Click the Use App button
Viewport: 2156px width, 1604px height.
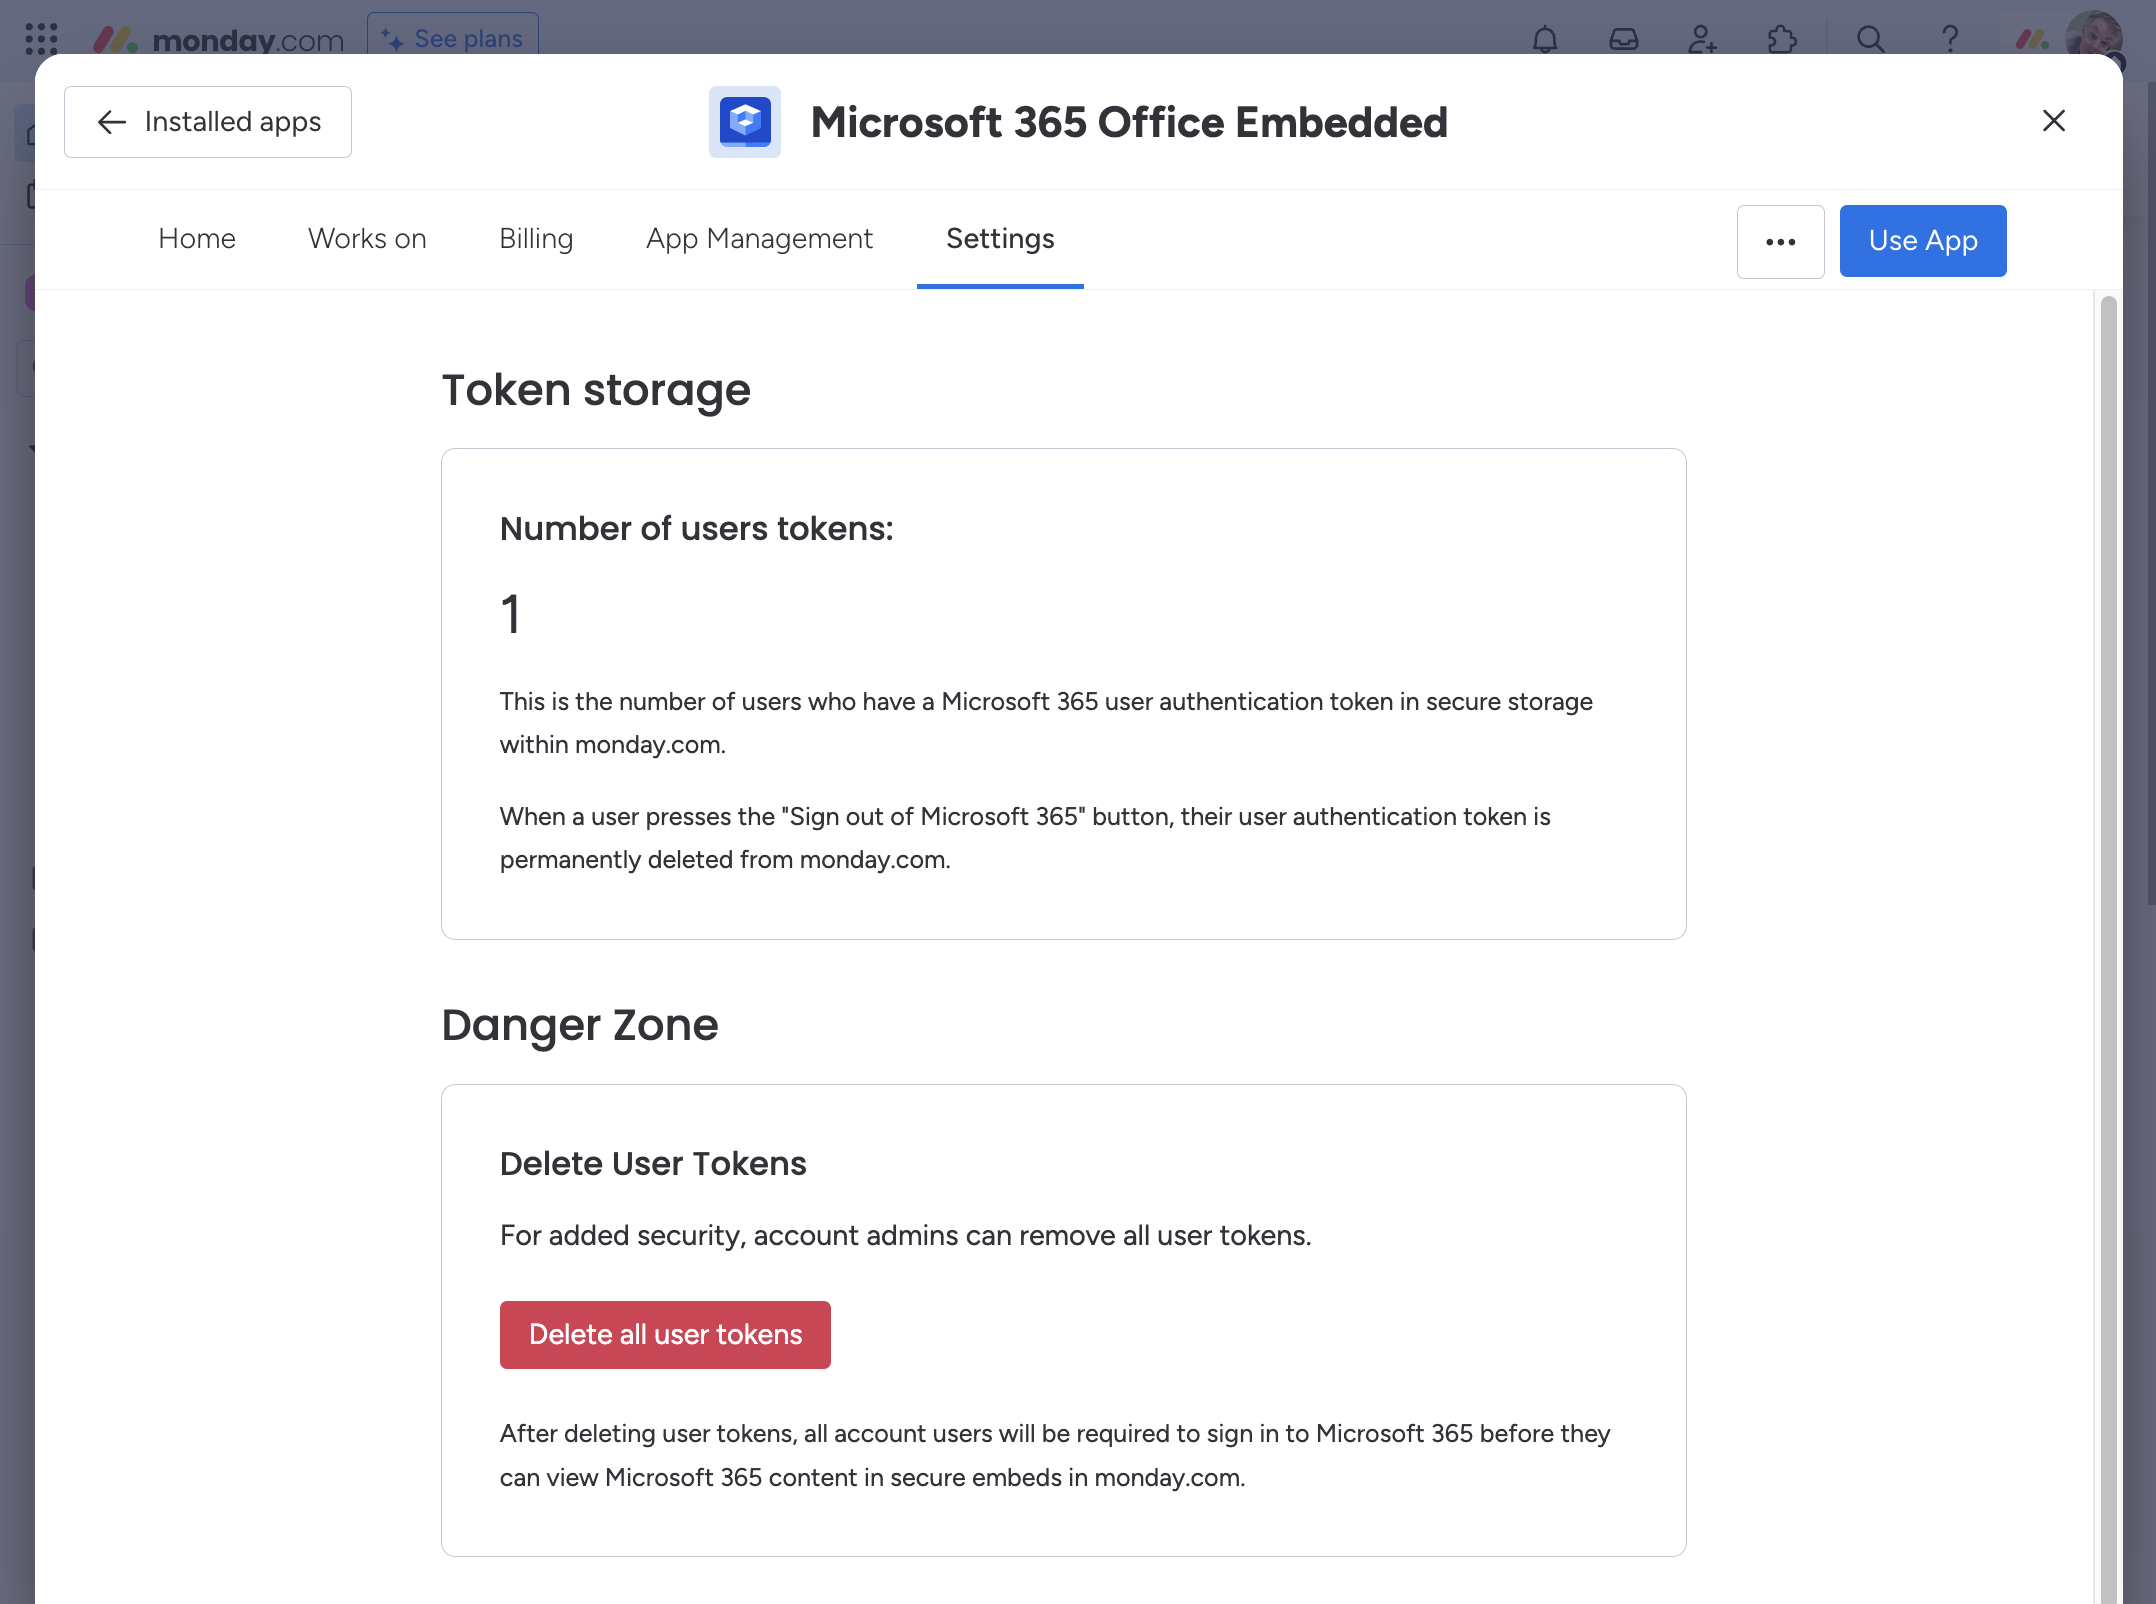(1922, 241)
